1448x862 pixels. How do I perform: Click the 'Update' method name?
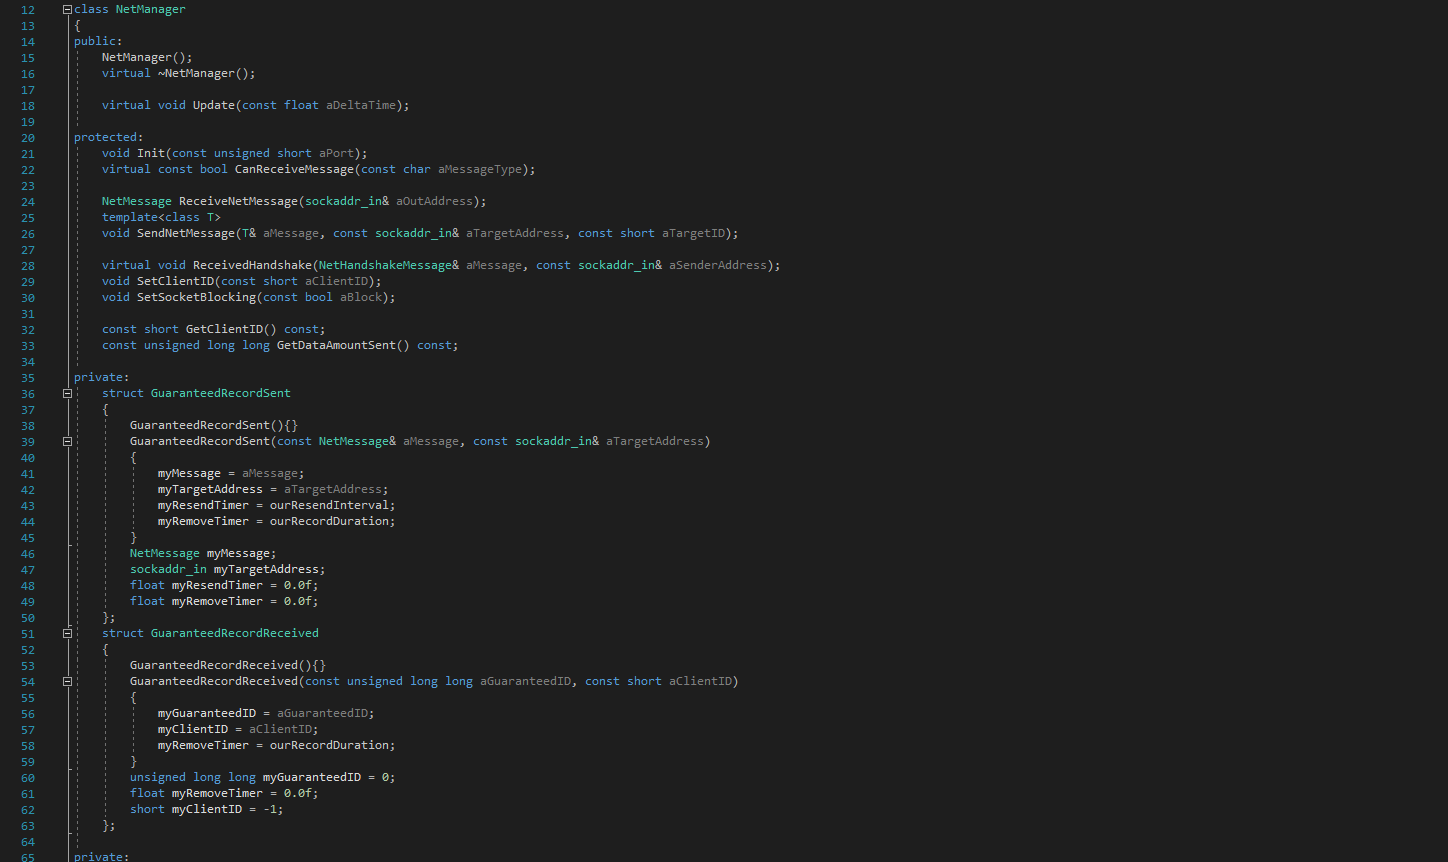click(x=214, y=105)
